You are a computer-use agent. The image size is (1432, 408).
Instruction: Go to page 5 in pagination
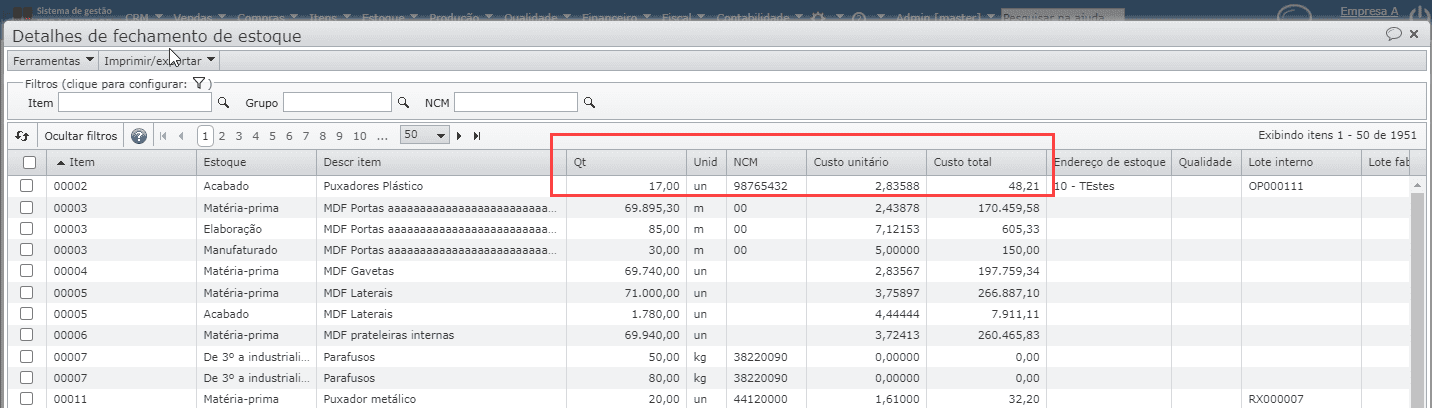point(272,136)
